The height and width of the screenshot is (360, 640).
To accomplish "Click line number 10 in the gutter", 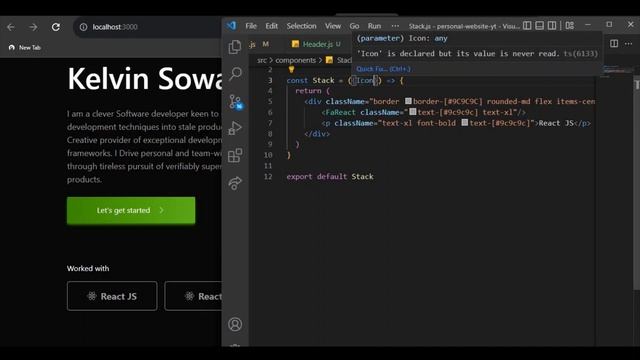I will (x=268, y=155).
